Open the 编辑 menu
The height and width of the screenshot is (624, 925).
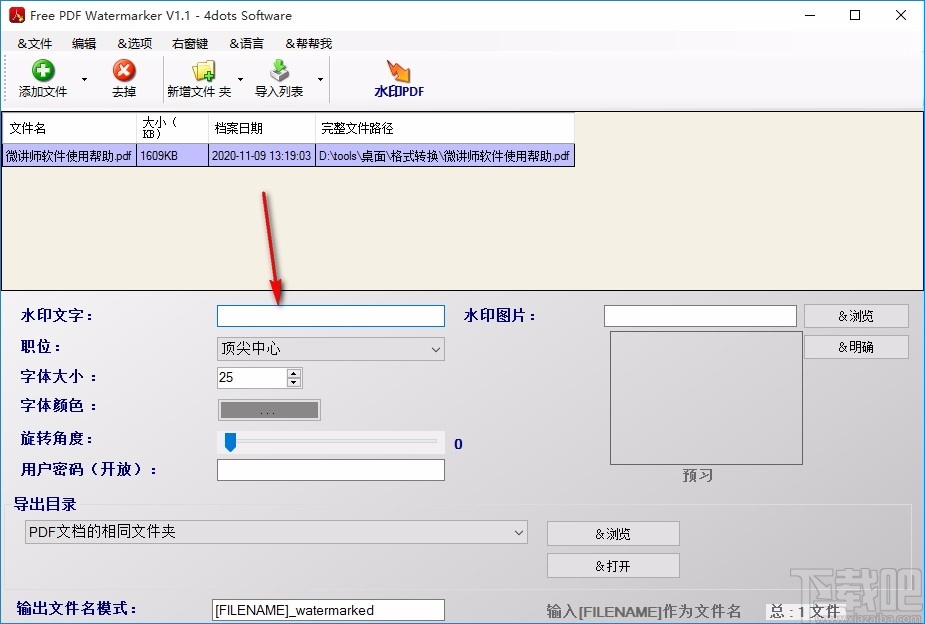[84, 43]
